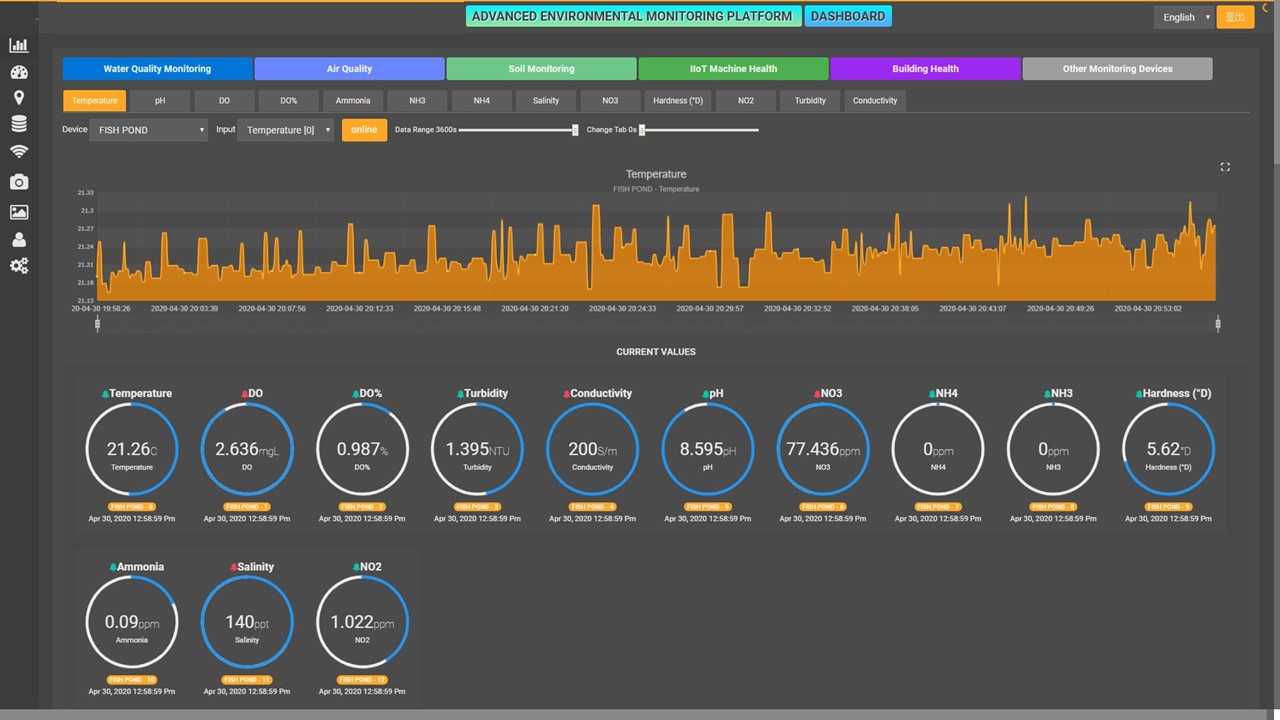Click the NO3 current value gauge
This screenshot has height=720, width=1280.
click(x=822, y=449)
